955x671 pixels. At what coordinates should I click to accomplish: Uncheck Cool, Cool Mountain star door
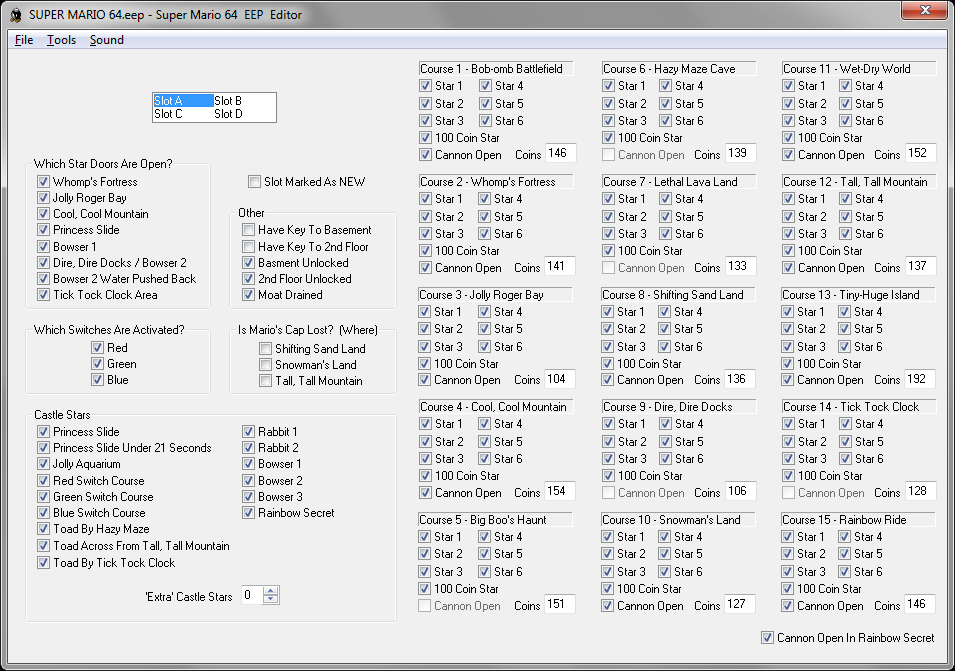click(43, 214)
